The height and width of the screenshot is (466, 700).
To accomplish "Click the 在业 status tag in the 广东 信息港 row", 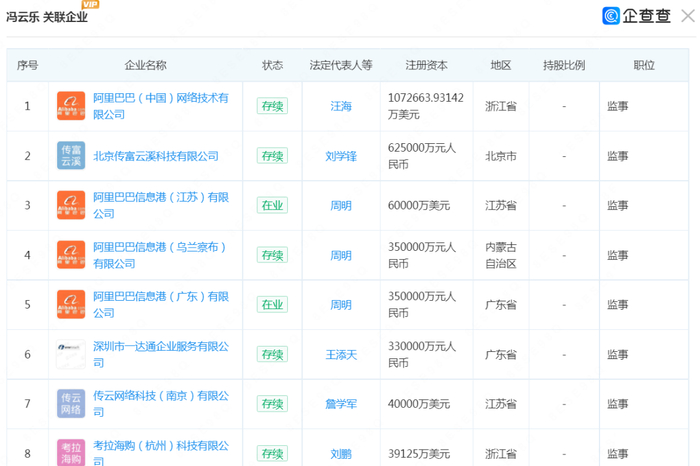I will [272, 304].
